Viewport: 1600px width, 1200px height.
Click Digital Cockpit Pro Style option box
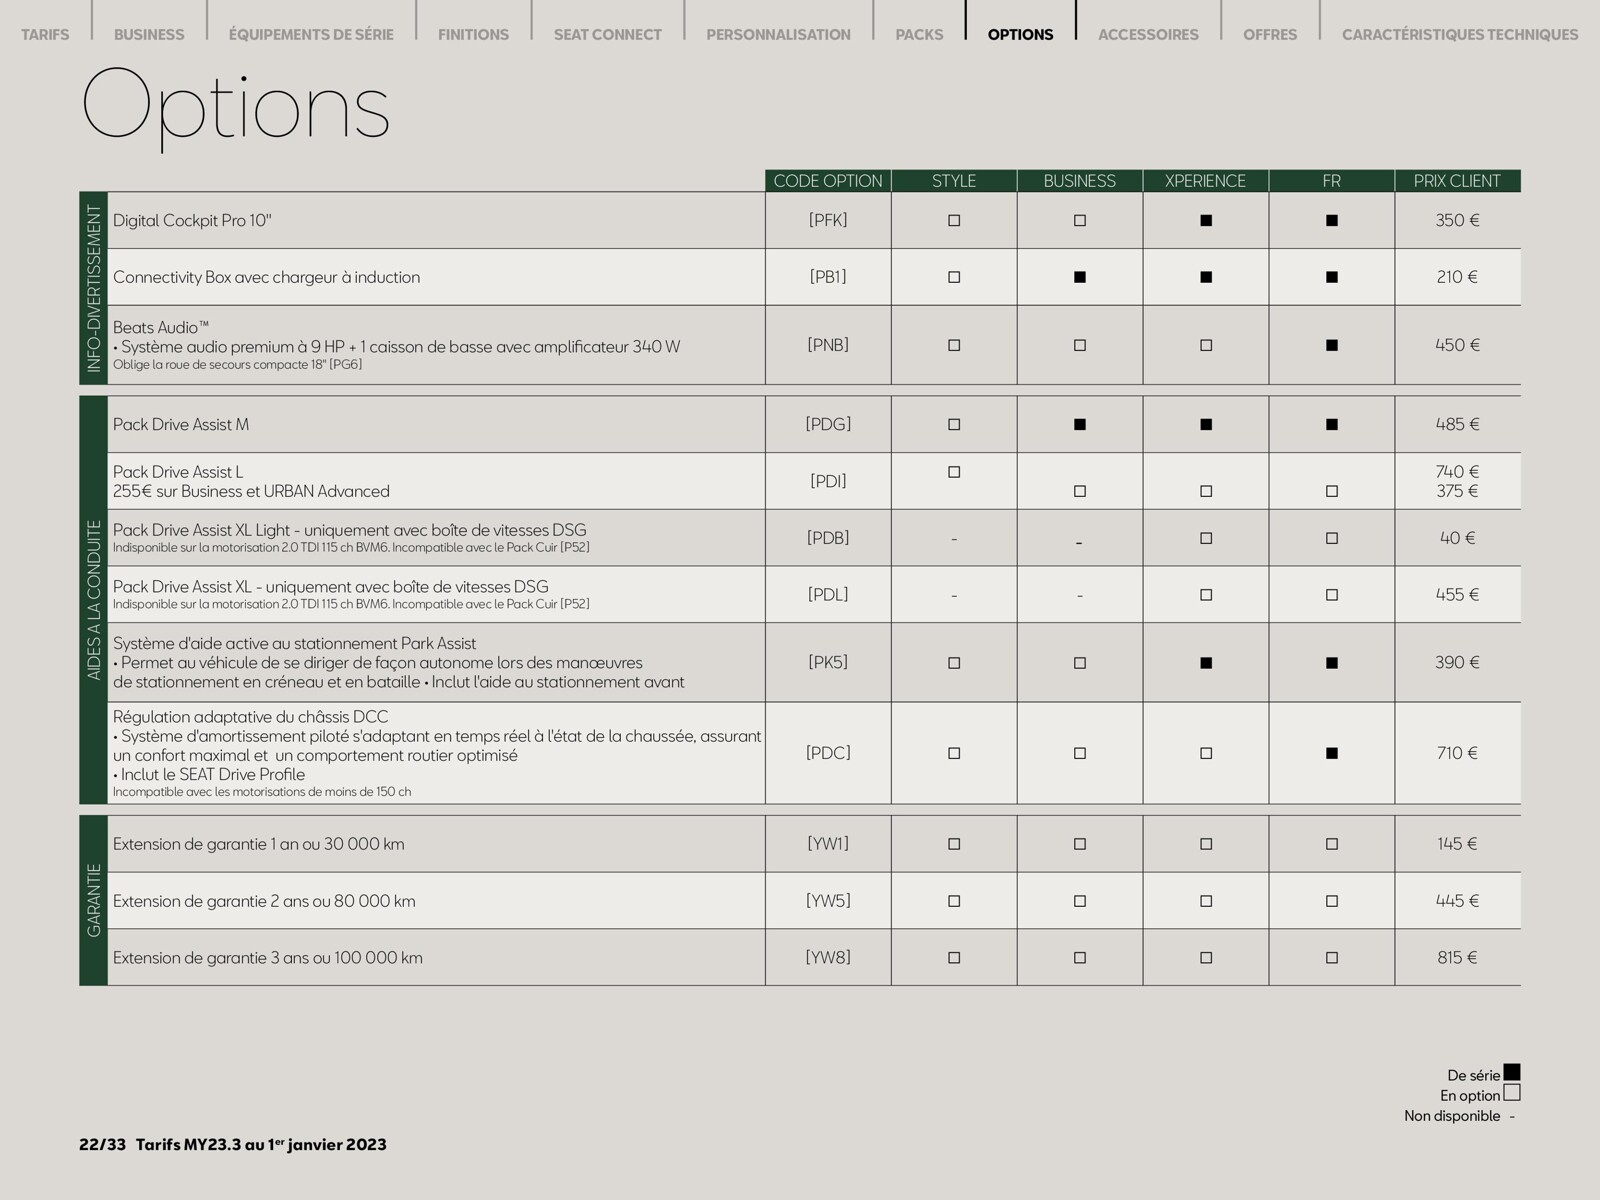(x=954, y=220)
